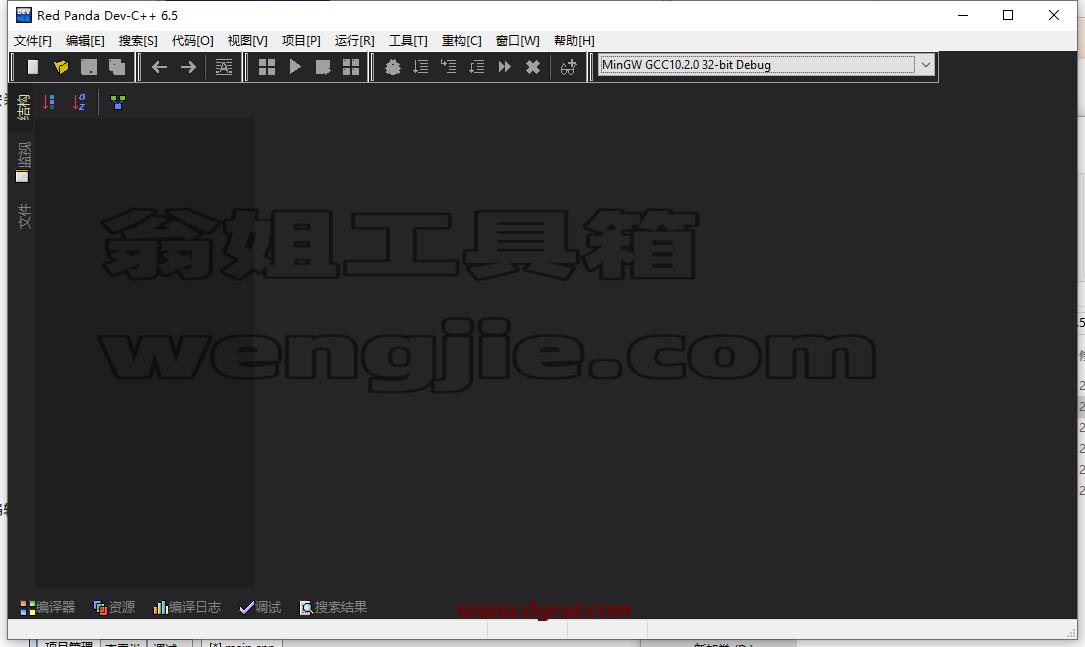Click the compile and run icon
Image resolution: width=1085 pixels, height=647 pixels.
tap(322, 67)
